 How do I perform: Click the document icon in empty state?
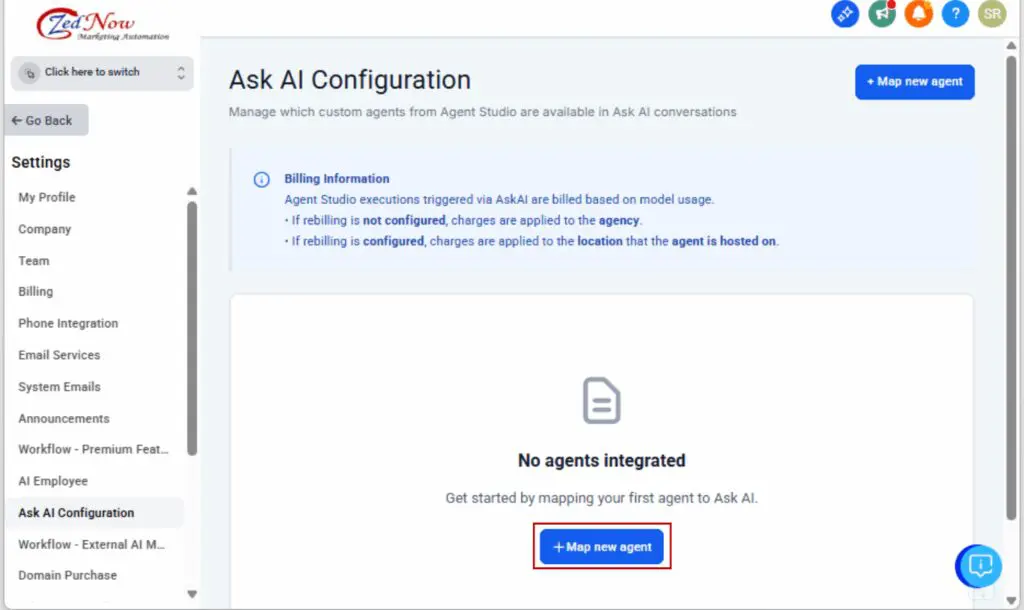tap(601, 400)
